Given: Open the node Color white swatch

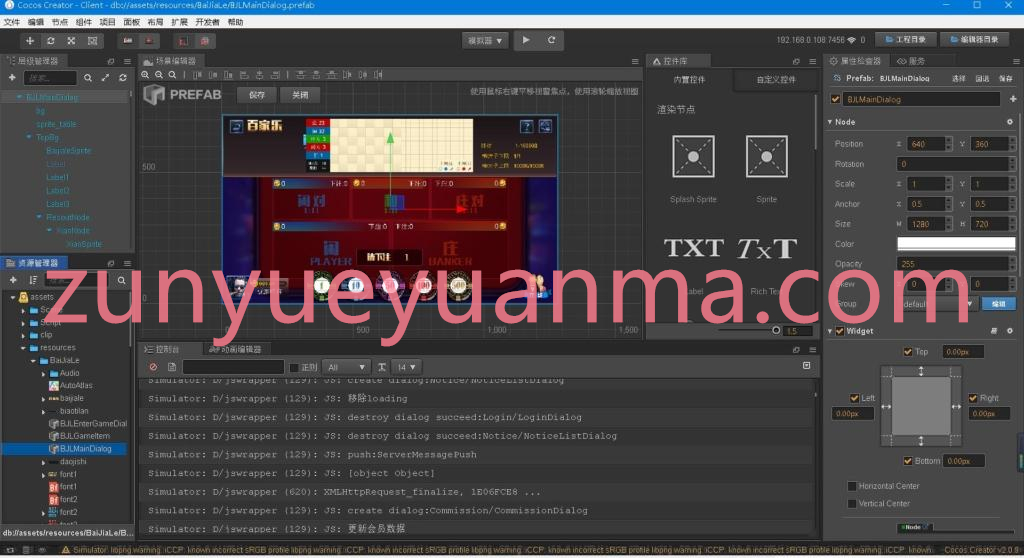Looking at the screenshot, I should 955,244.
